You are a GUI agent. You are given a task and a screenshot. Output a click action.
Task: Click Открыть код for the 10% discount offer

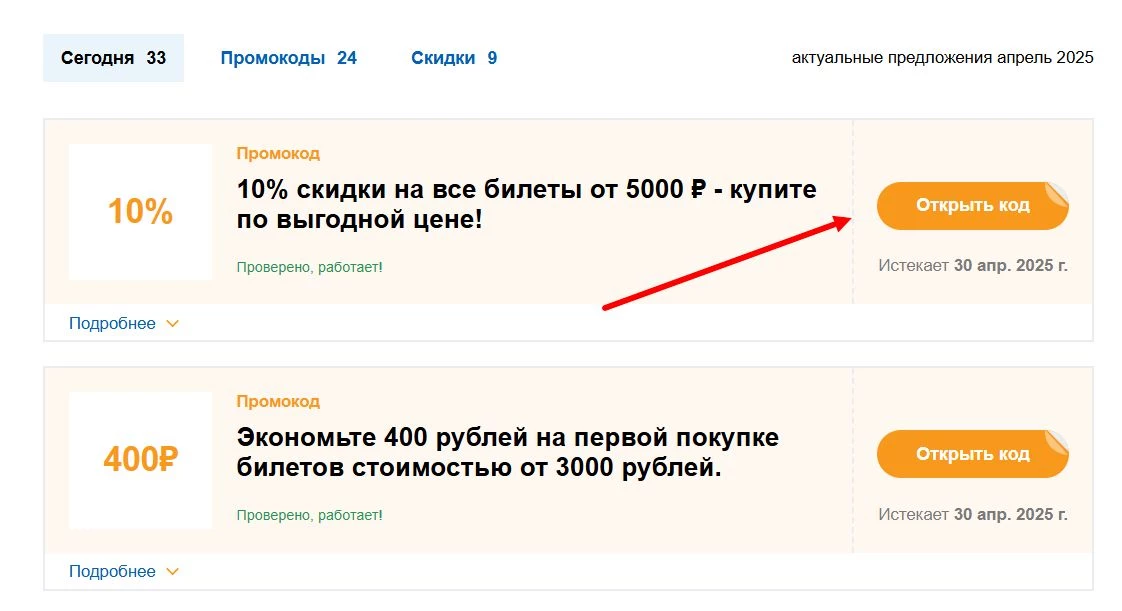tap(972, 205)
